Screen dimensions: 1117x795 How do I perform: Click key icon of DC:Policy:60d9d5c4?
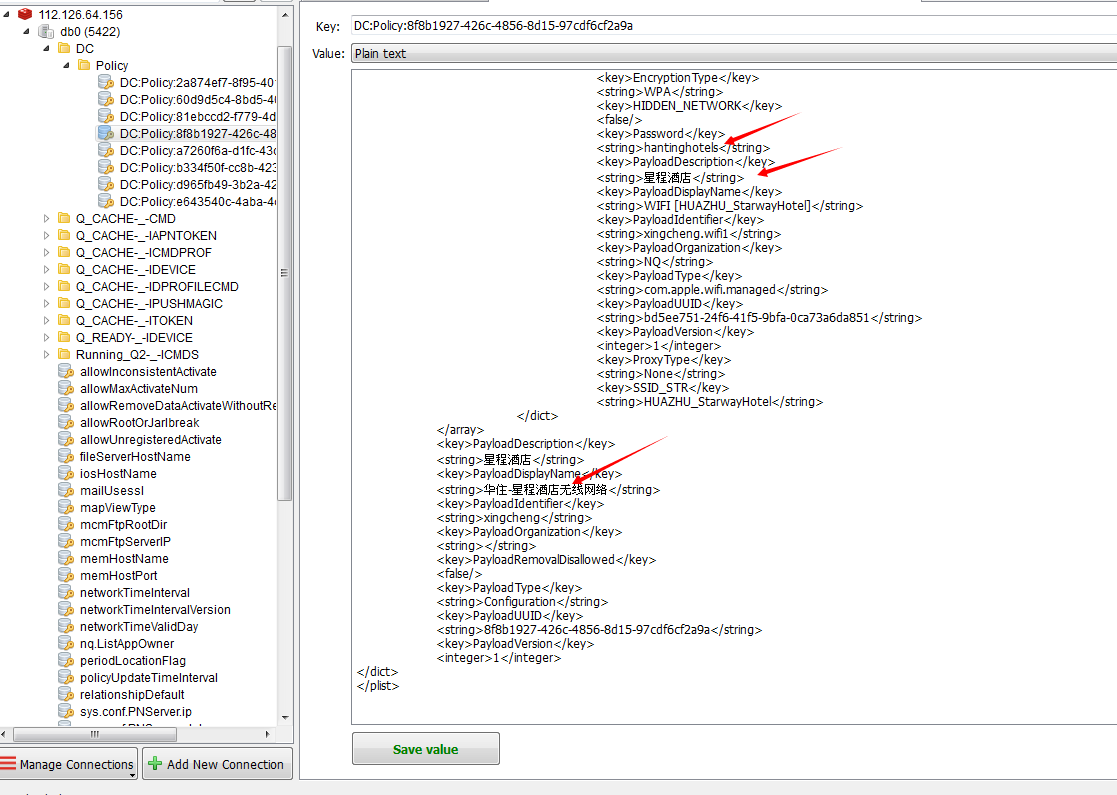105,99
